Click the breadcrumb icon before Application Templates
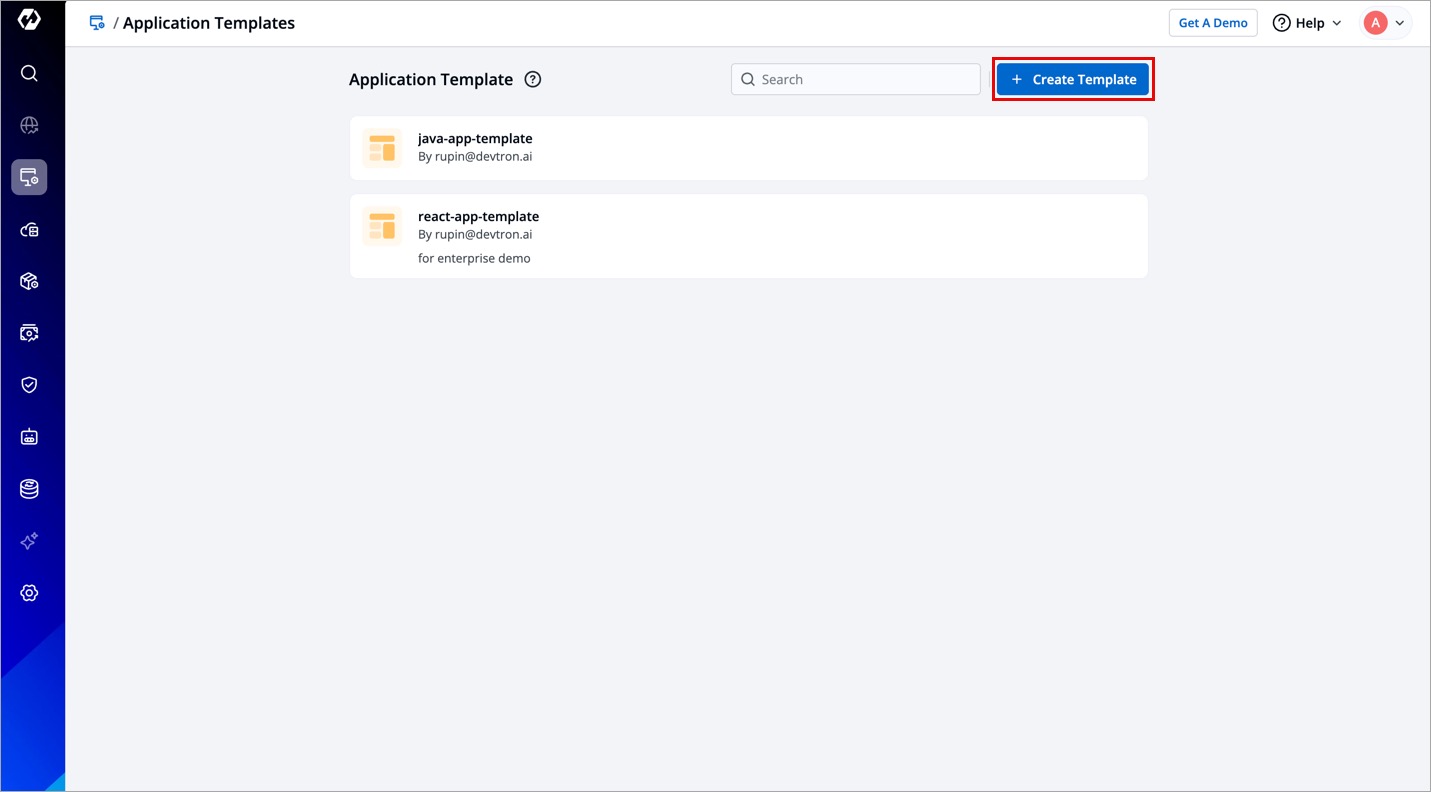This screenshot has width=1431, height=792. (x=97, y=23)
